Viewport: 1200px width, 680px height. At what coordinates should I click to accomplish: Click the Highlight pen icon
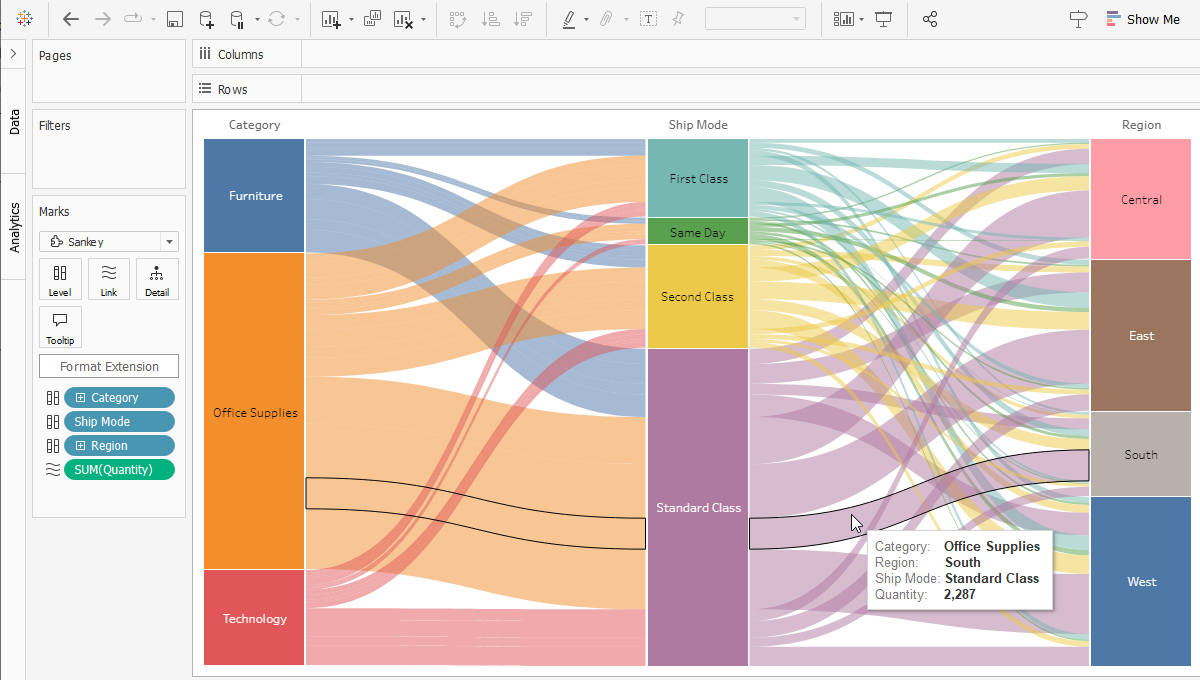pyautogui.click(x=568, y=19)
